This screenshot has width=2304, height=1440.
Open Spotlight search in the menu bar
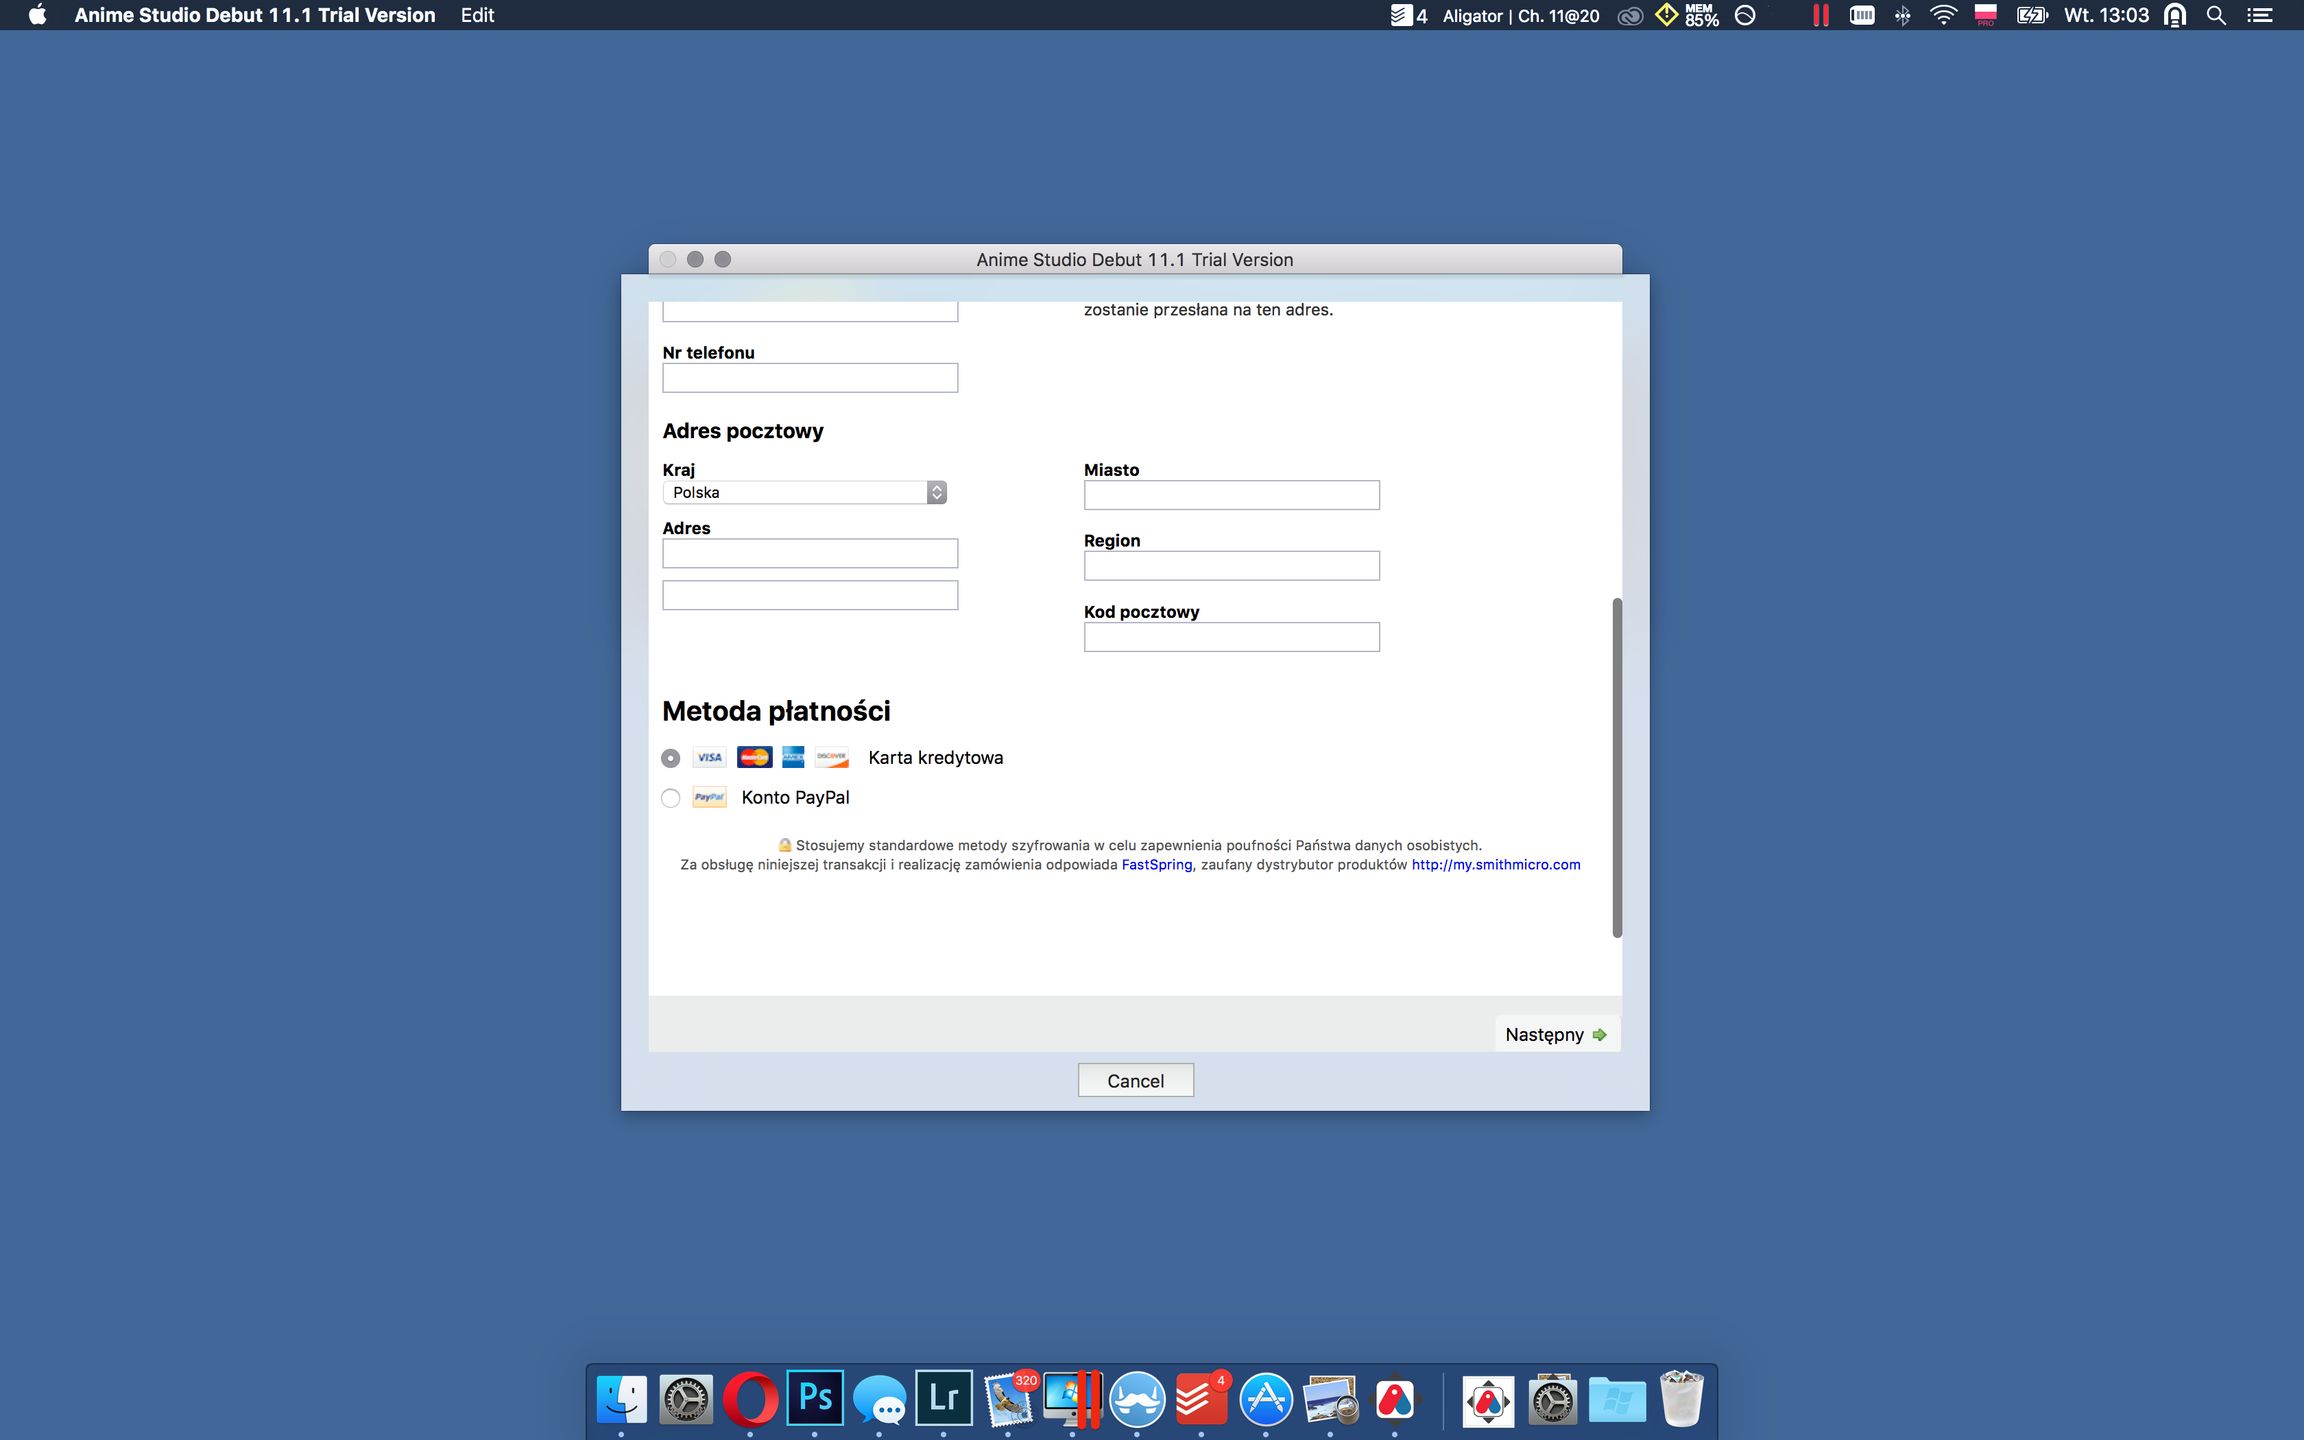point(2215,15)
